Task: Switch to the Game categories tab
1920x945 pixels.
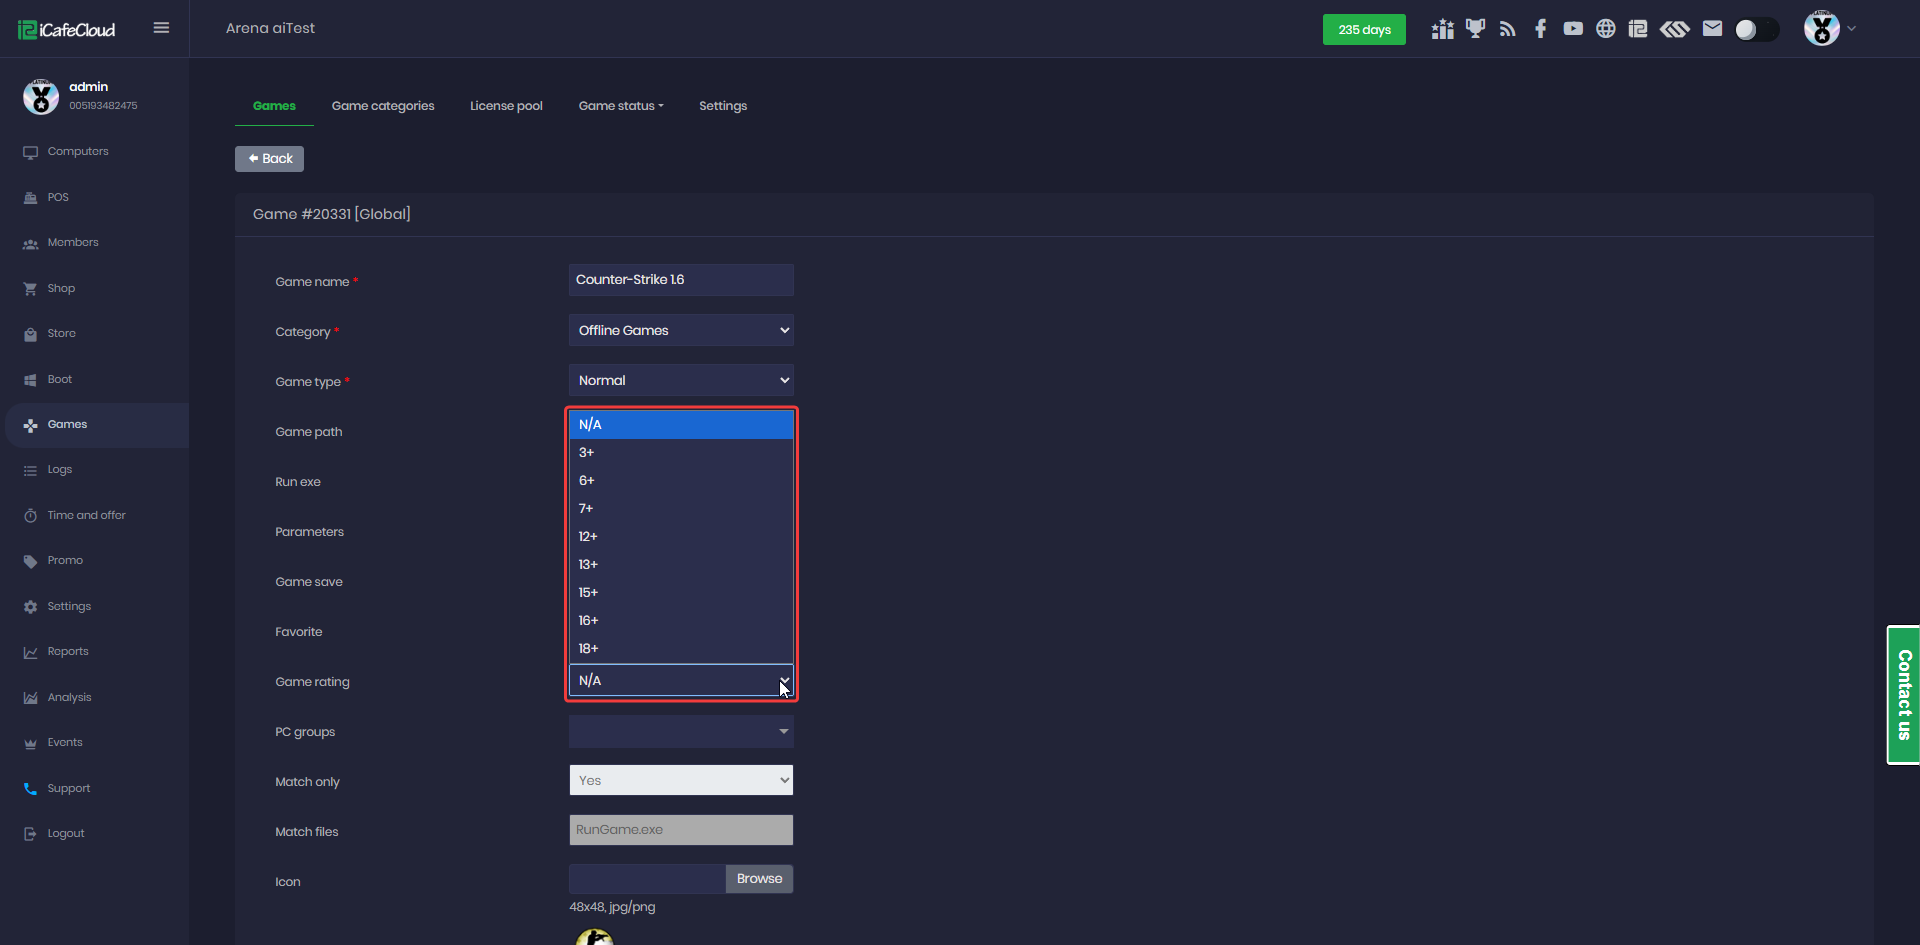Action: pos(383,106)
